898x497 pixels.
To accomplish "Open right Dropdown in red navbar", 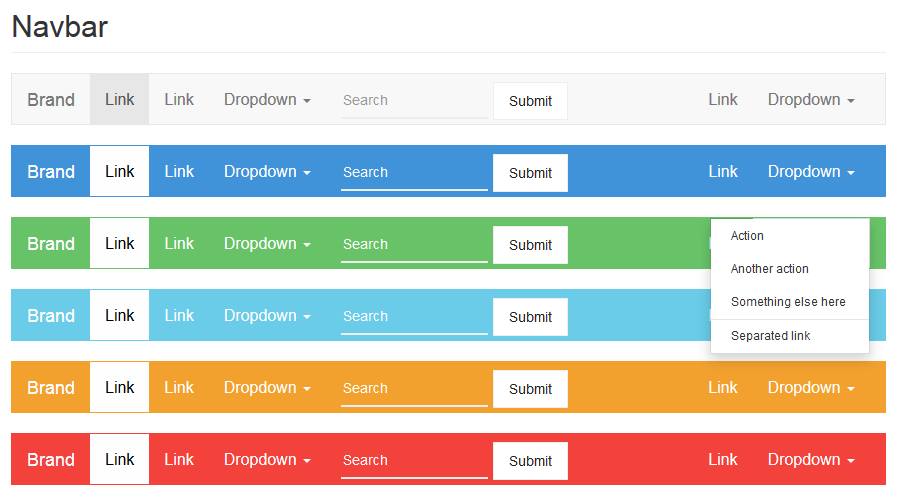I will pyautogui.click(x=811, y=459).
